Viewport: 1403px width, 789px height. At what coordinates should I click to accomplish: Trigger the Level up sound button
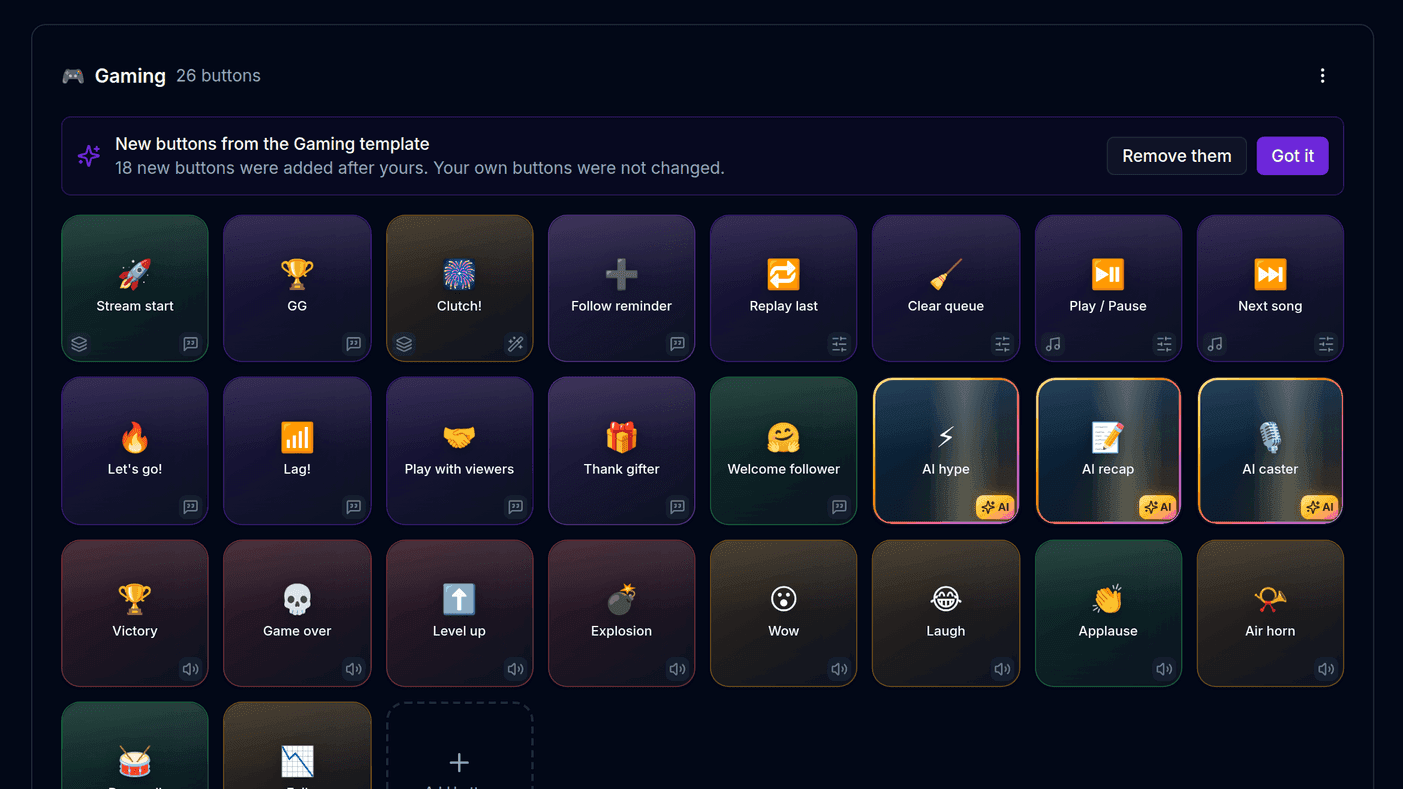tap(459, 613)
